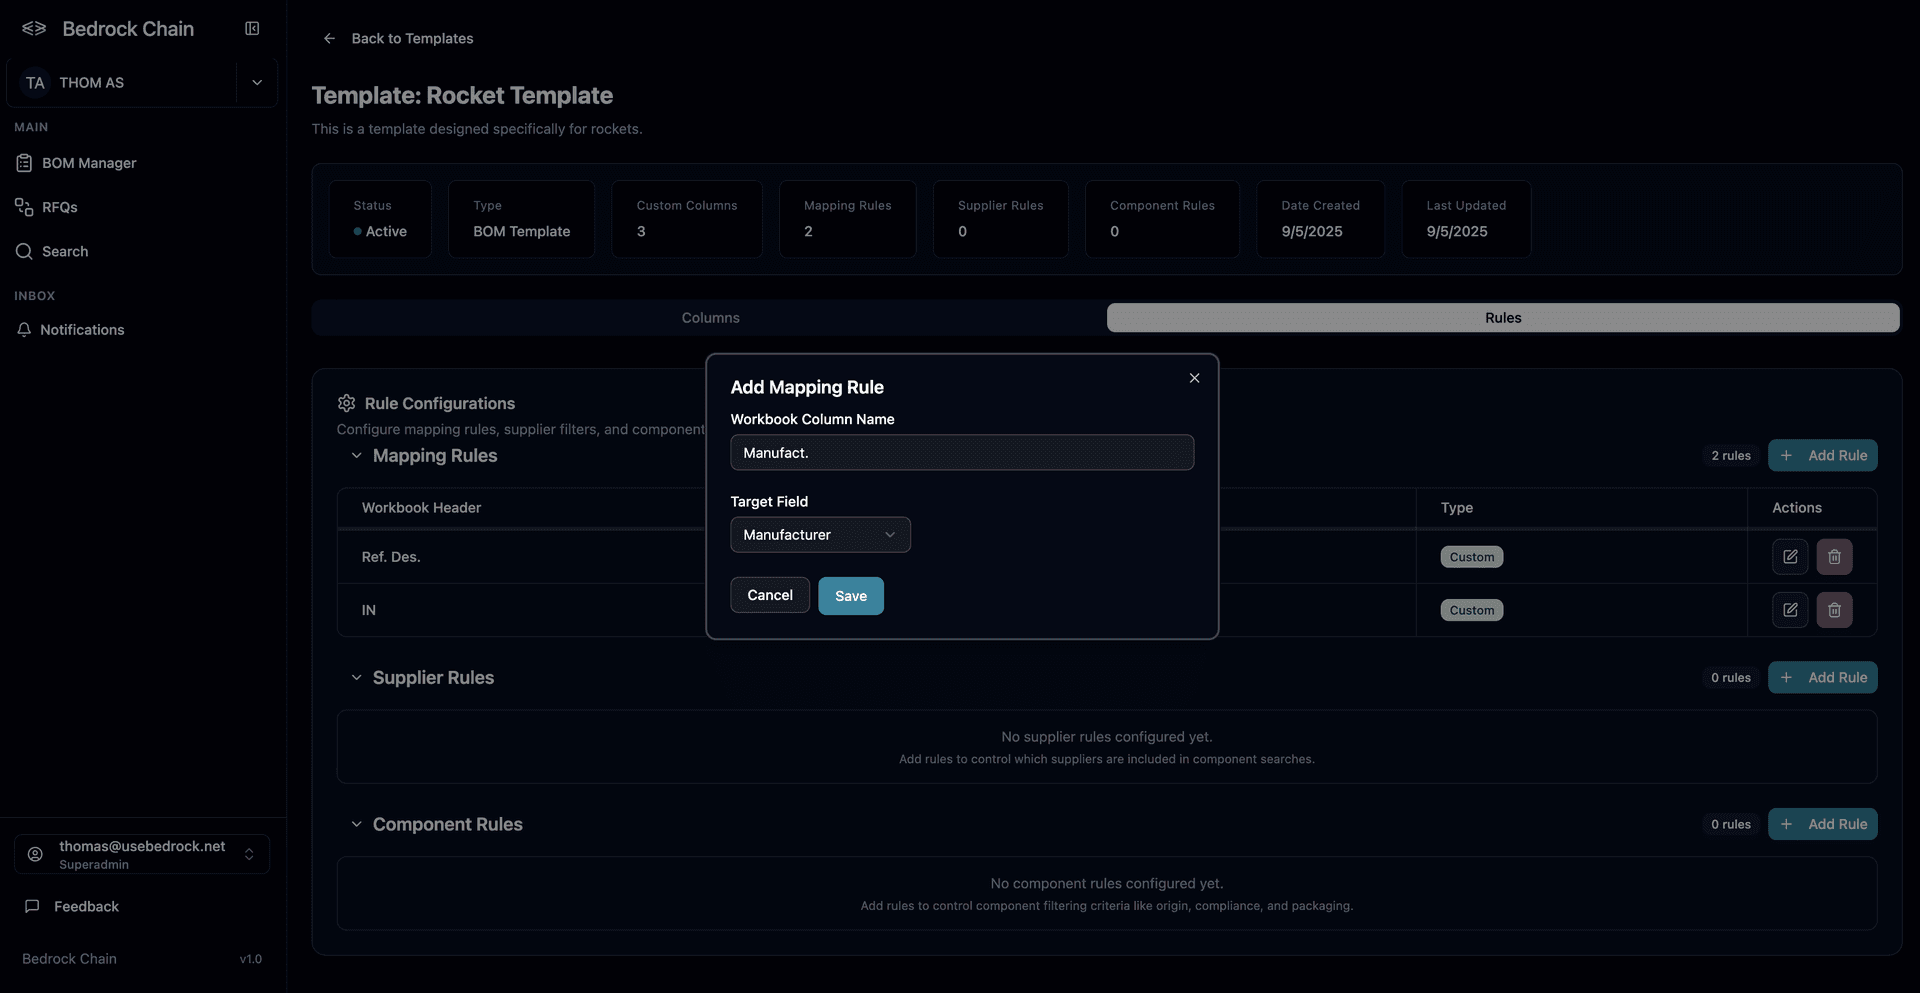
Task: Open the Feedback chat icon
Action: point(33,906)
